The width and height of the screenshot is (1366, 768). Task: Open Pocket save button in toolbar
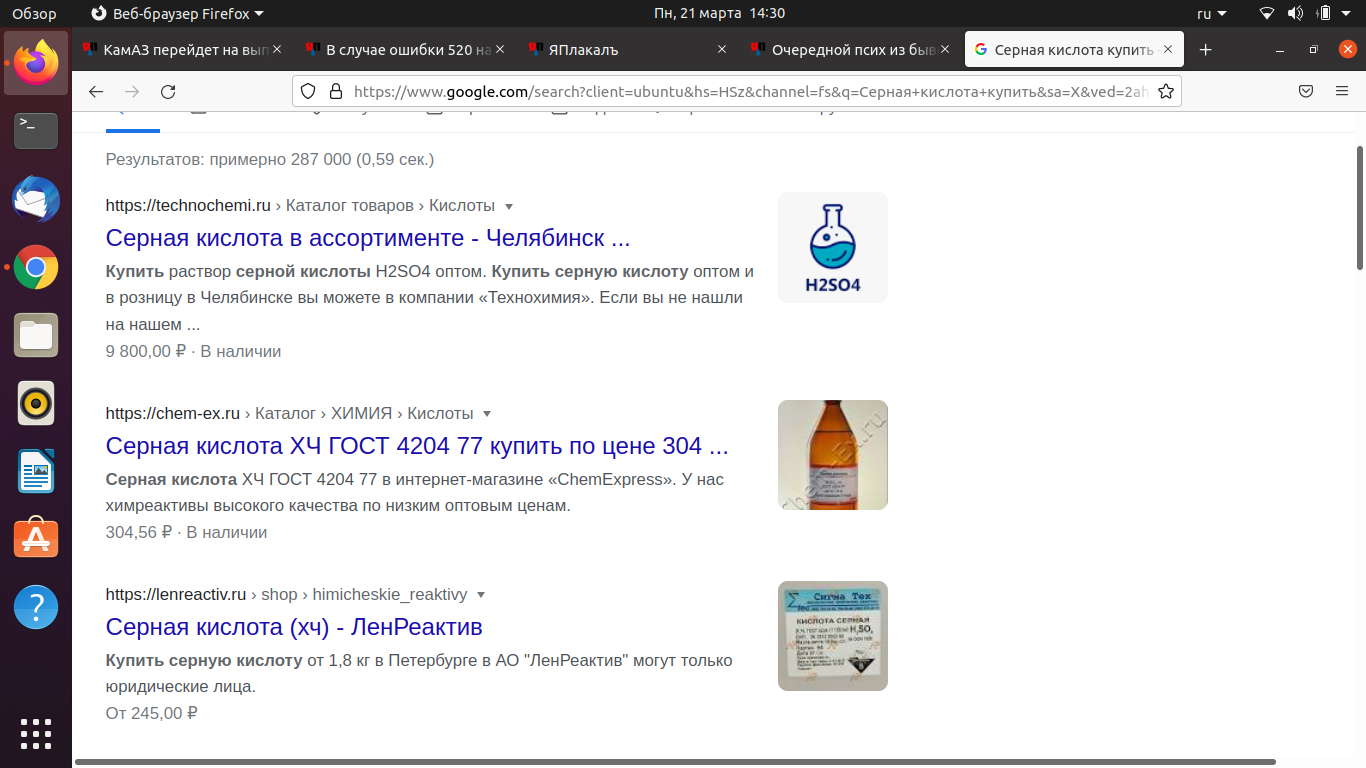click(1306, 91)
